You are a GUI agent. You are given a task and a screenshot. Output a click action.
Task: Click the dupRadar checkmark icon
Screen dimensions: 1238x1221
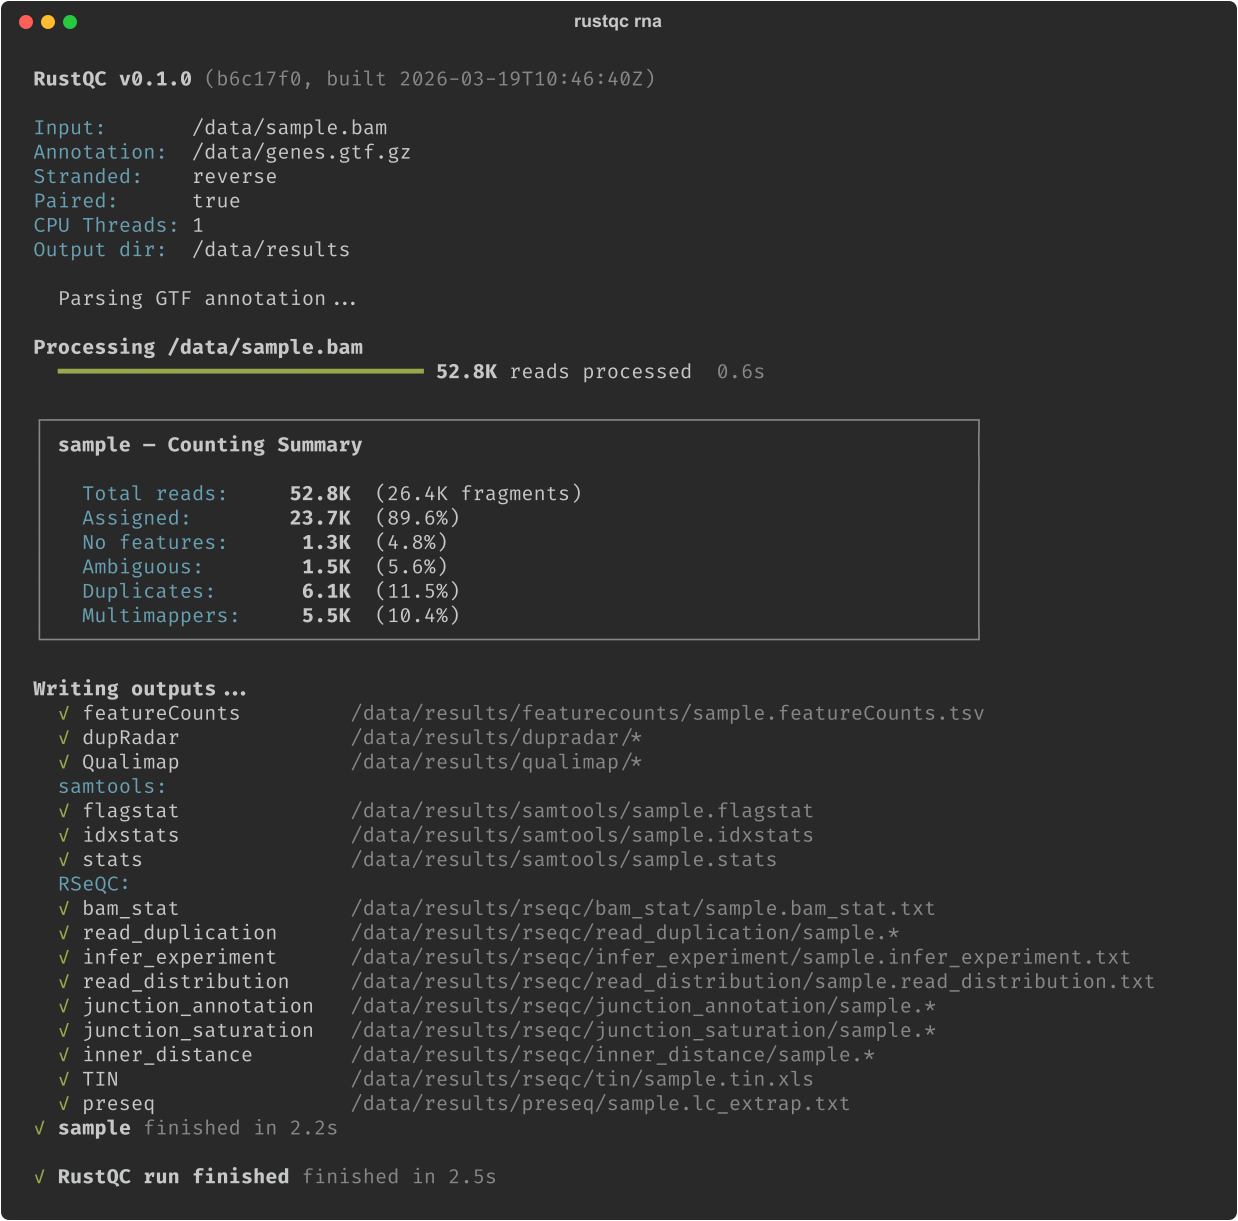[63, 737]
